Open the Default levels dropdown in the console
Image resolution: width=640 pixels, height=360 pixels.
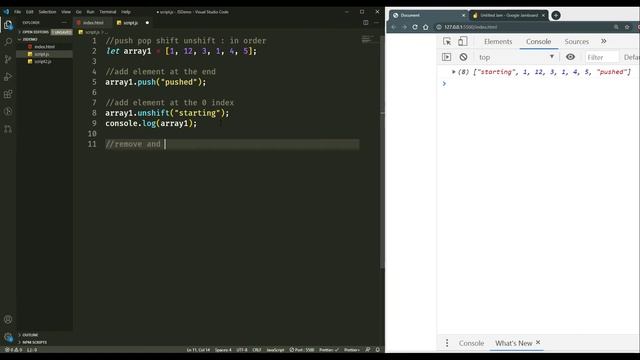point(631,57)
